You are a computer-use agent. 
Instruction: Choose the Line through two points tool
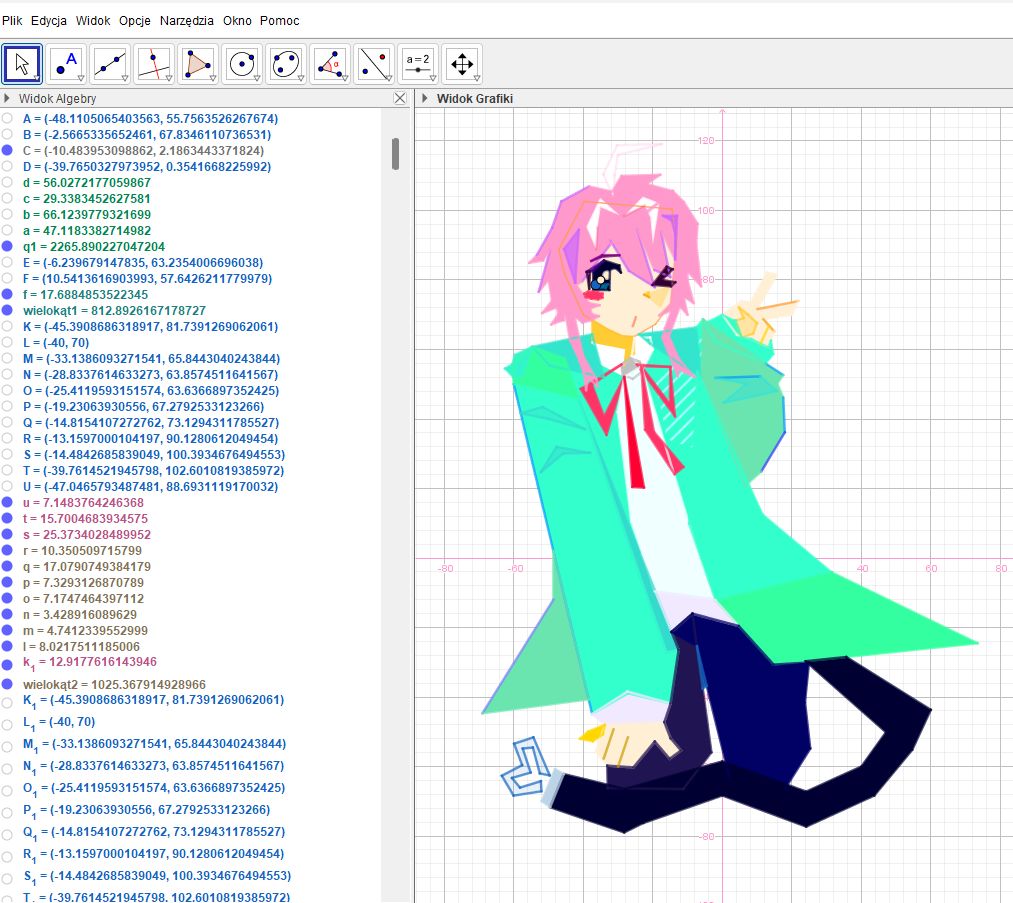click(x=110, y=64)
